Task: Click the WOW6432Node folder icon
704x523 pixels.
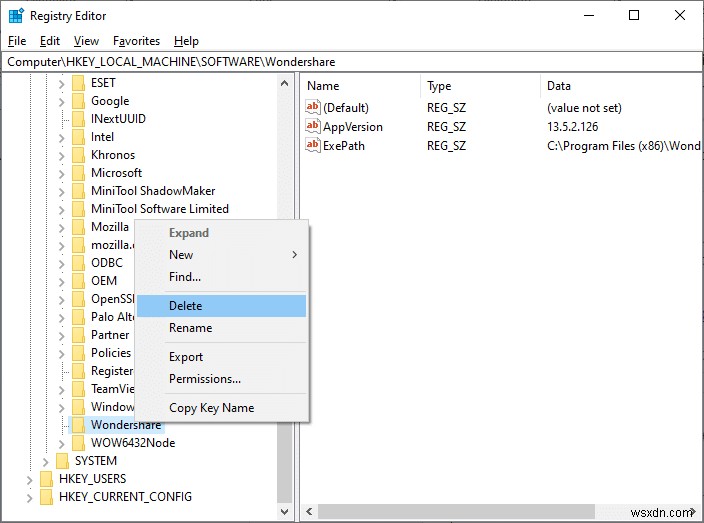Action: point(78,443)
